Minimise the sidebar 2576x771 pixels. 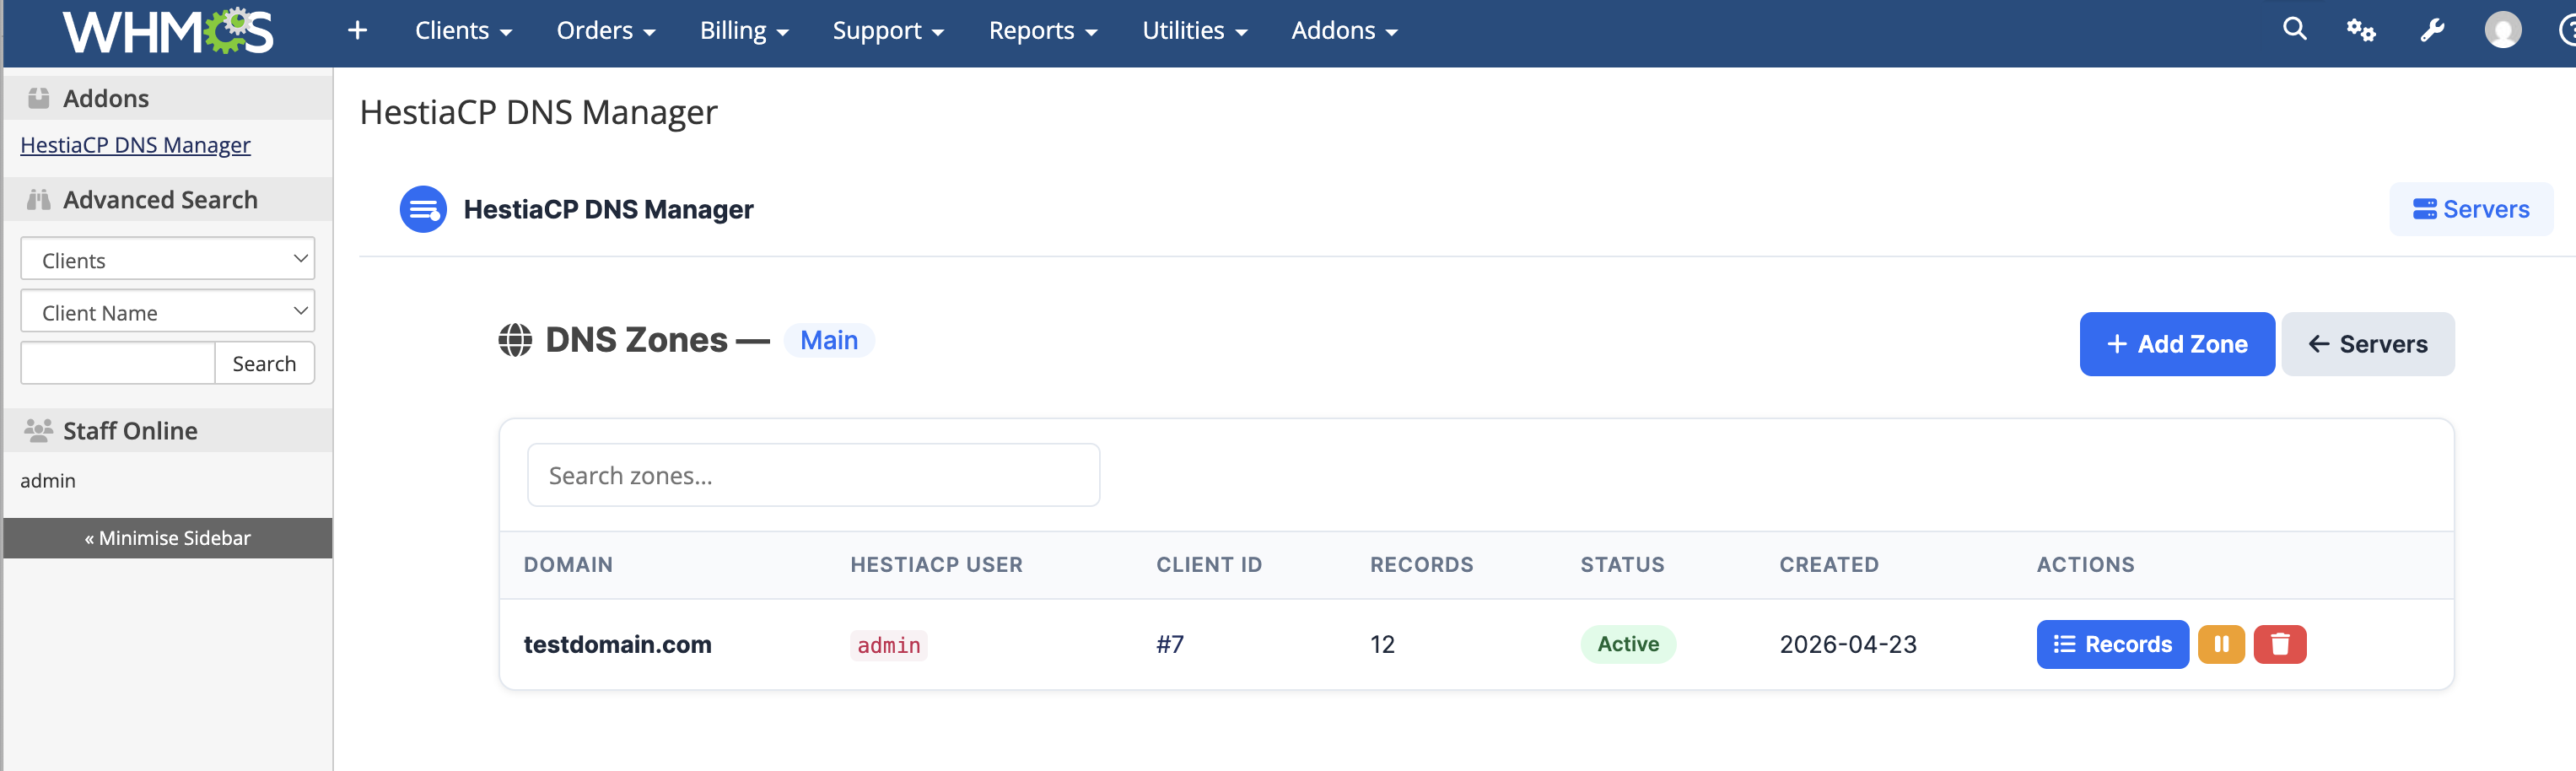pyautogui.click(x=168, y=538)
